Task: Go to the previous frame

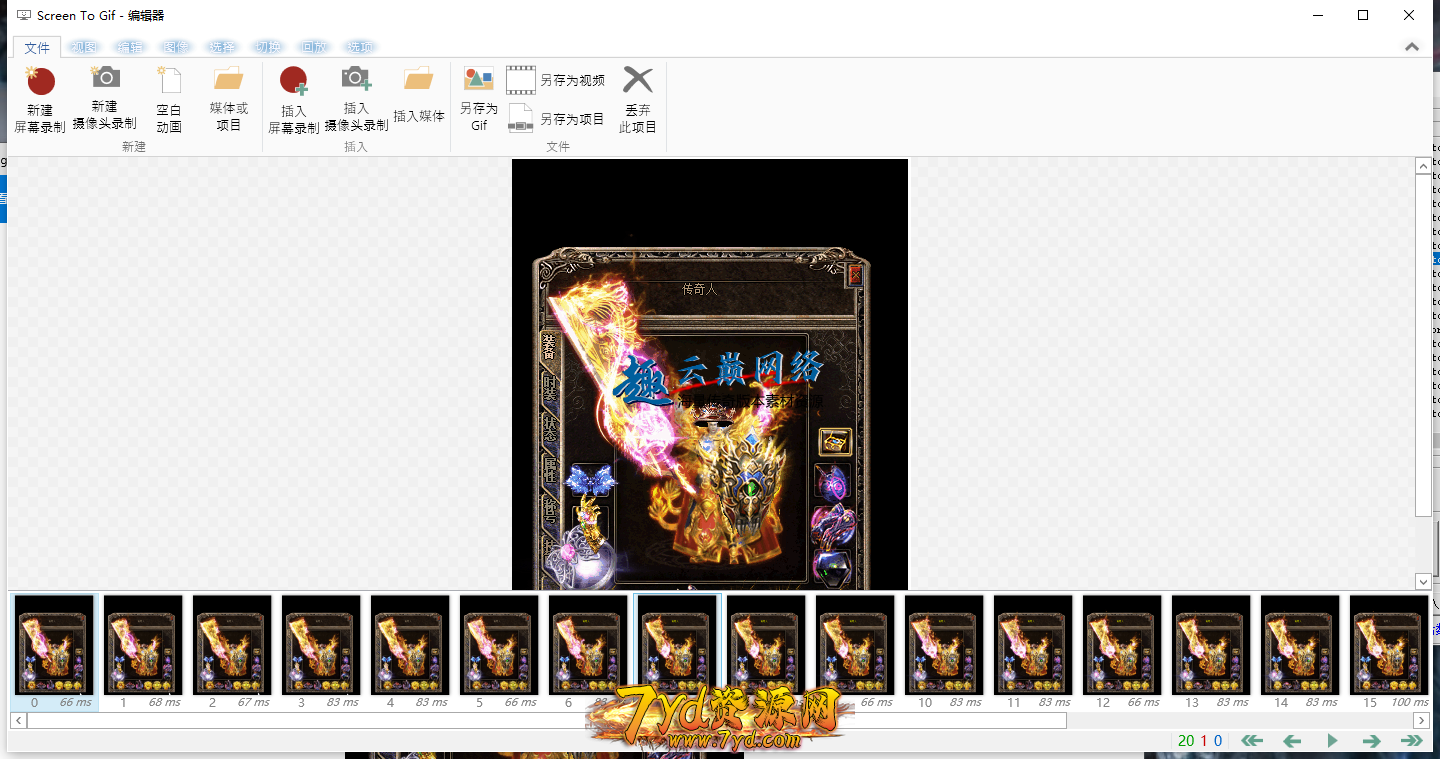Action: [1292, 741]
